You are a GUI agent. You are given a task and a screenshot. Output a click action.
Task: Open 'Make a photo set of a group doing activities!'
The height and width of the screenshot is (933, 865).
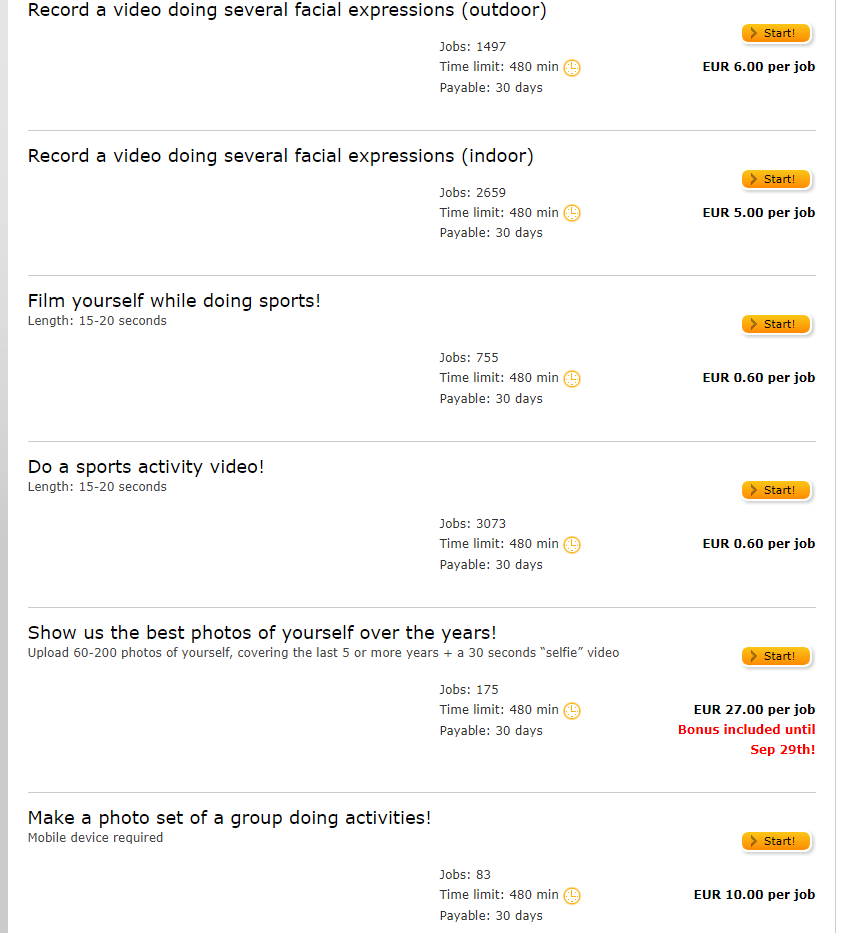230,818
